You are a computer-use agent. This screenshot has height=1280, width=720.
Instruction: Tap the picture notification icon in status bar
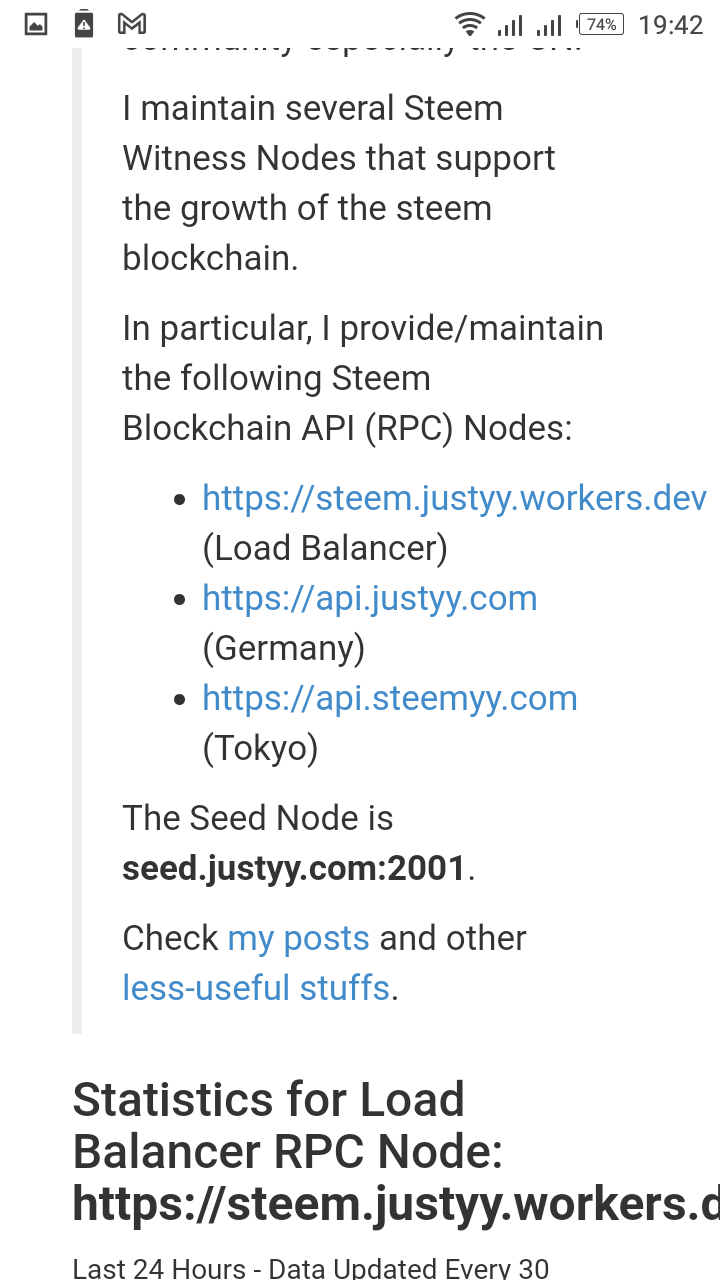pos(36,24)
